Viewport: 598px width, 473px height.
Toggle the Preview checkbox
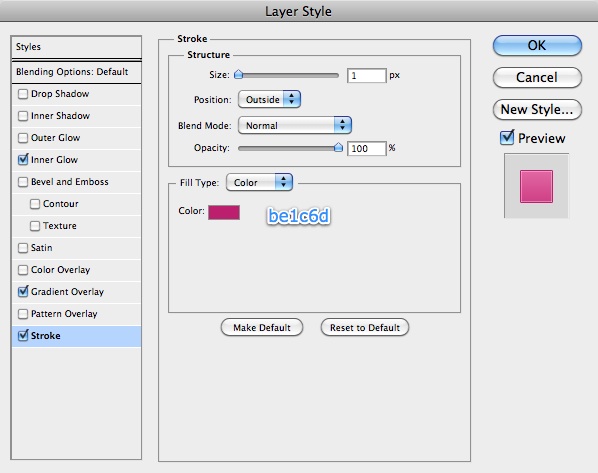point(507,138)
